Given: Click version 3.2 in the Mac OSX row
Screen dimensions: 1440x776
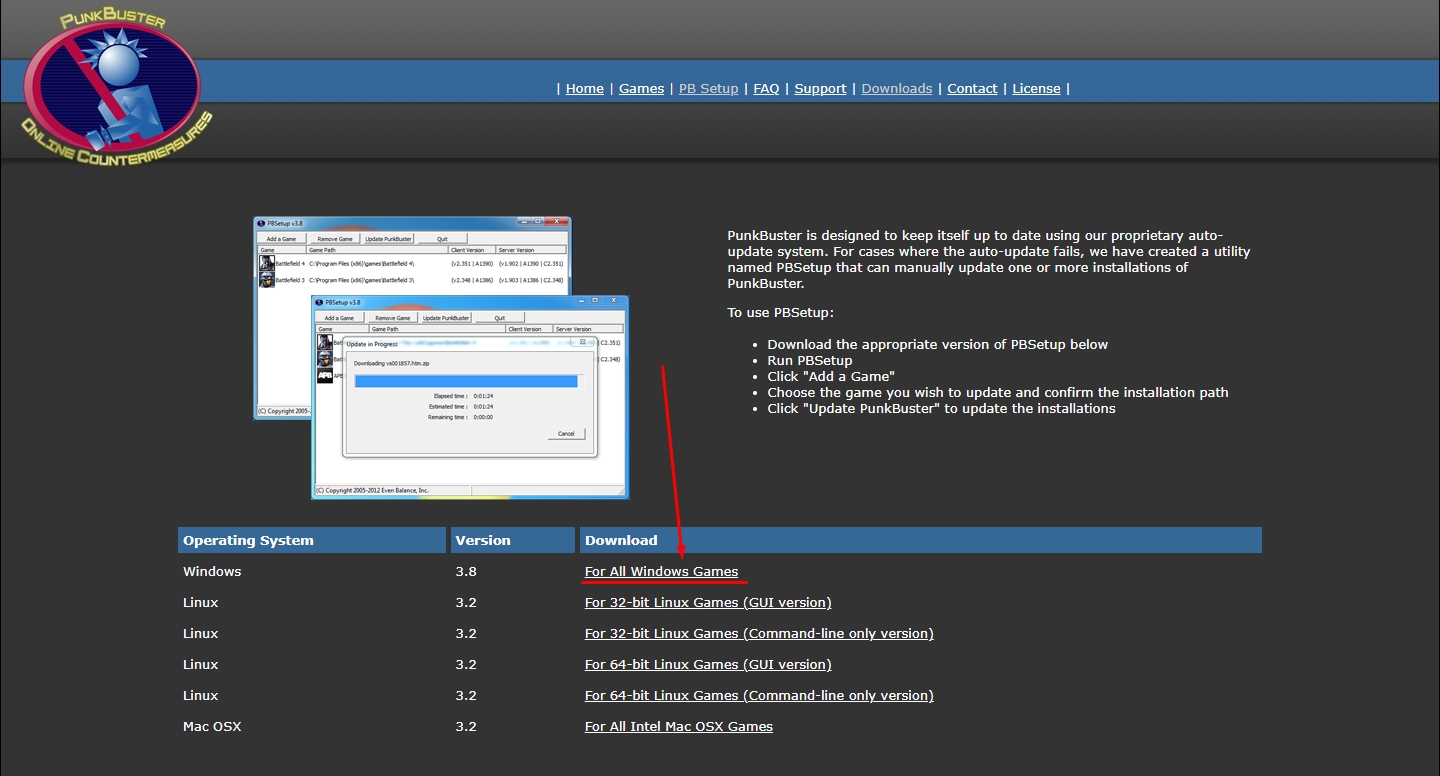Looking at the screenshot, I should click(466, 727).
